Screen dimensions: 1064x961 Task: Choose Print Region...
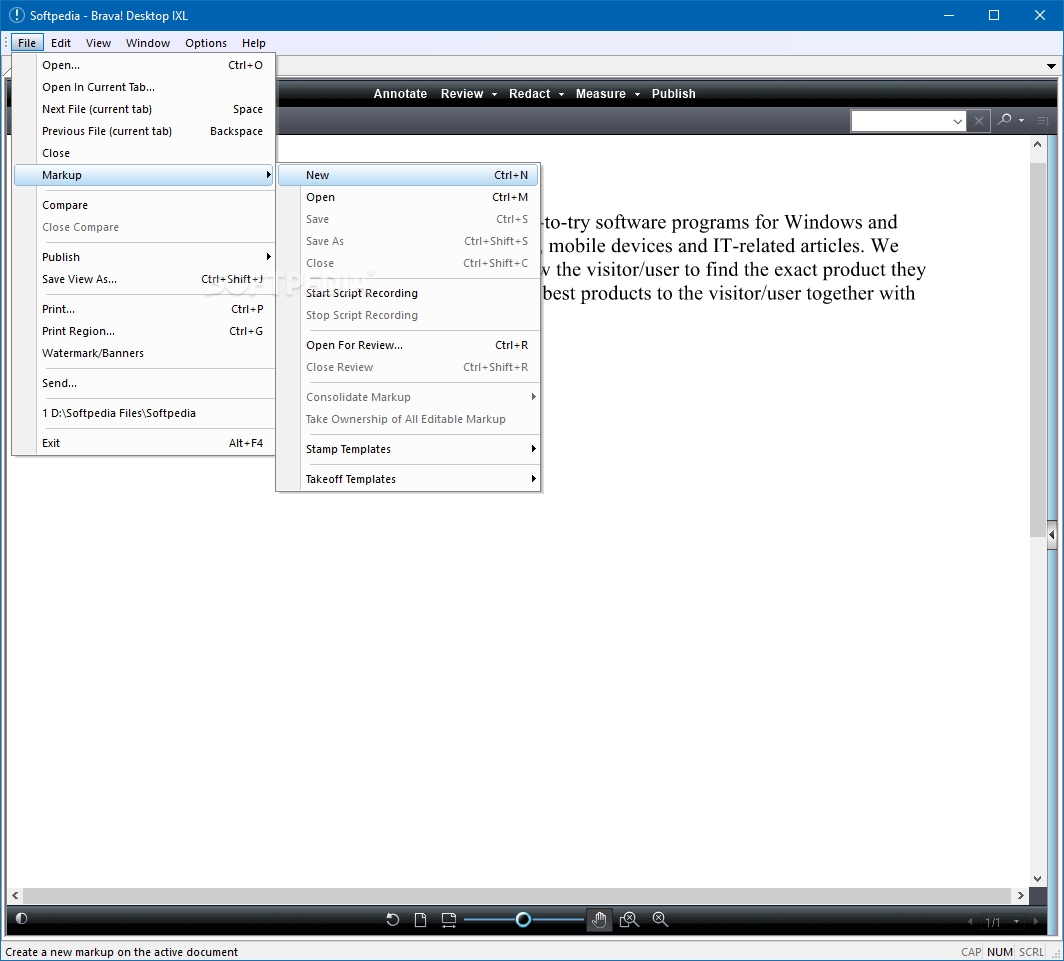pyautogui.click(x=144, y=331)
